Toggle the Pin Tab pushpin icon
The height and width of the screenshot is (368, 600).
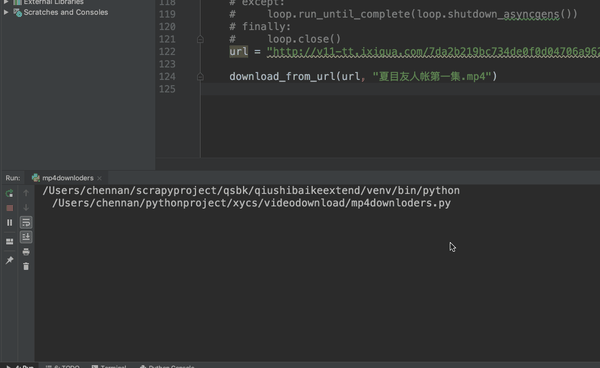pyautogui.click(x=10, y=260)
